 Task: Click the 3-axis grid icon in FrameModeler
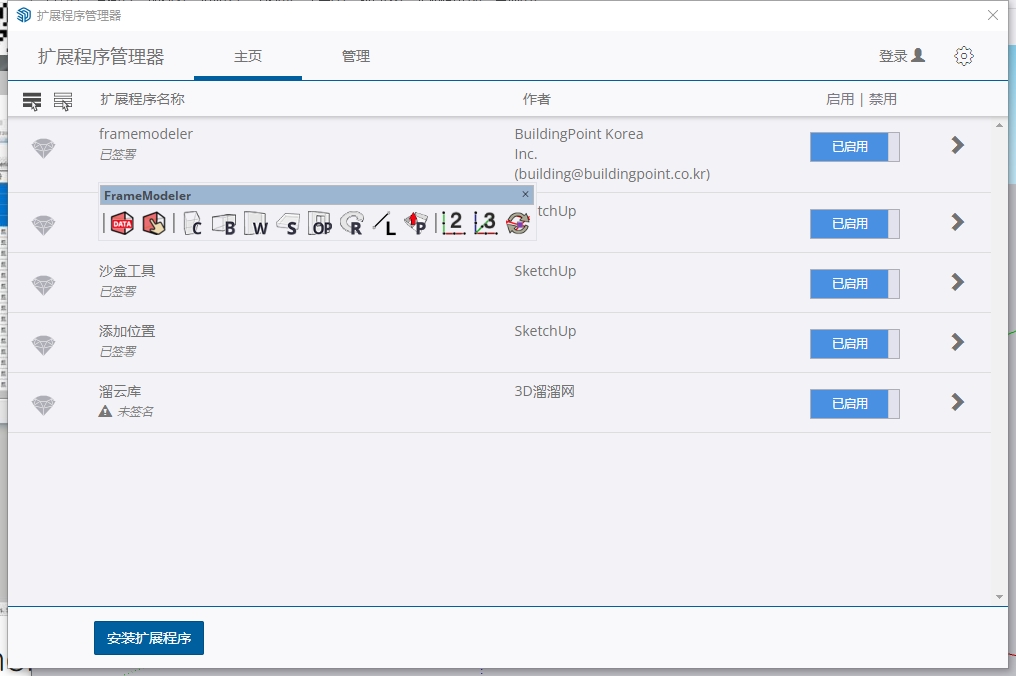485,224
